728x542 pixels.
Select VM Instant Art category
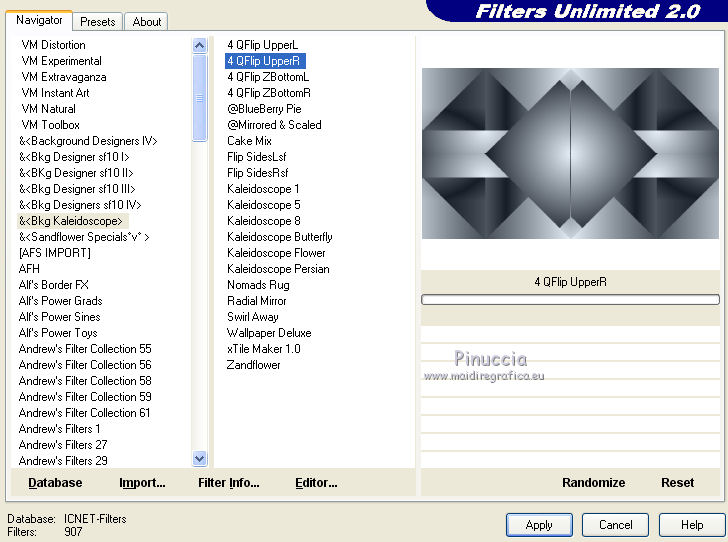pos(55,93)
